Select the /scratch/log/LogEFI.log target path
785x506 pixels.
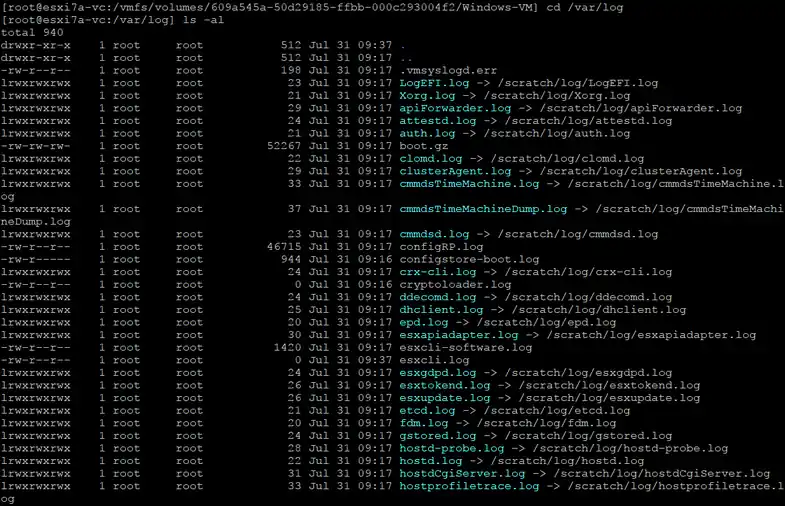click(x=578, y=83)
